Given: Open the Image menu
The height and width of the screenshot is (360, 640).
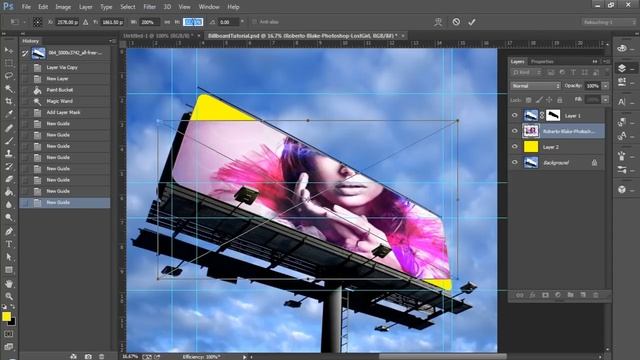Looking at the screenshot, I should coord(63,7).
